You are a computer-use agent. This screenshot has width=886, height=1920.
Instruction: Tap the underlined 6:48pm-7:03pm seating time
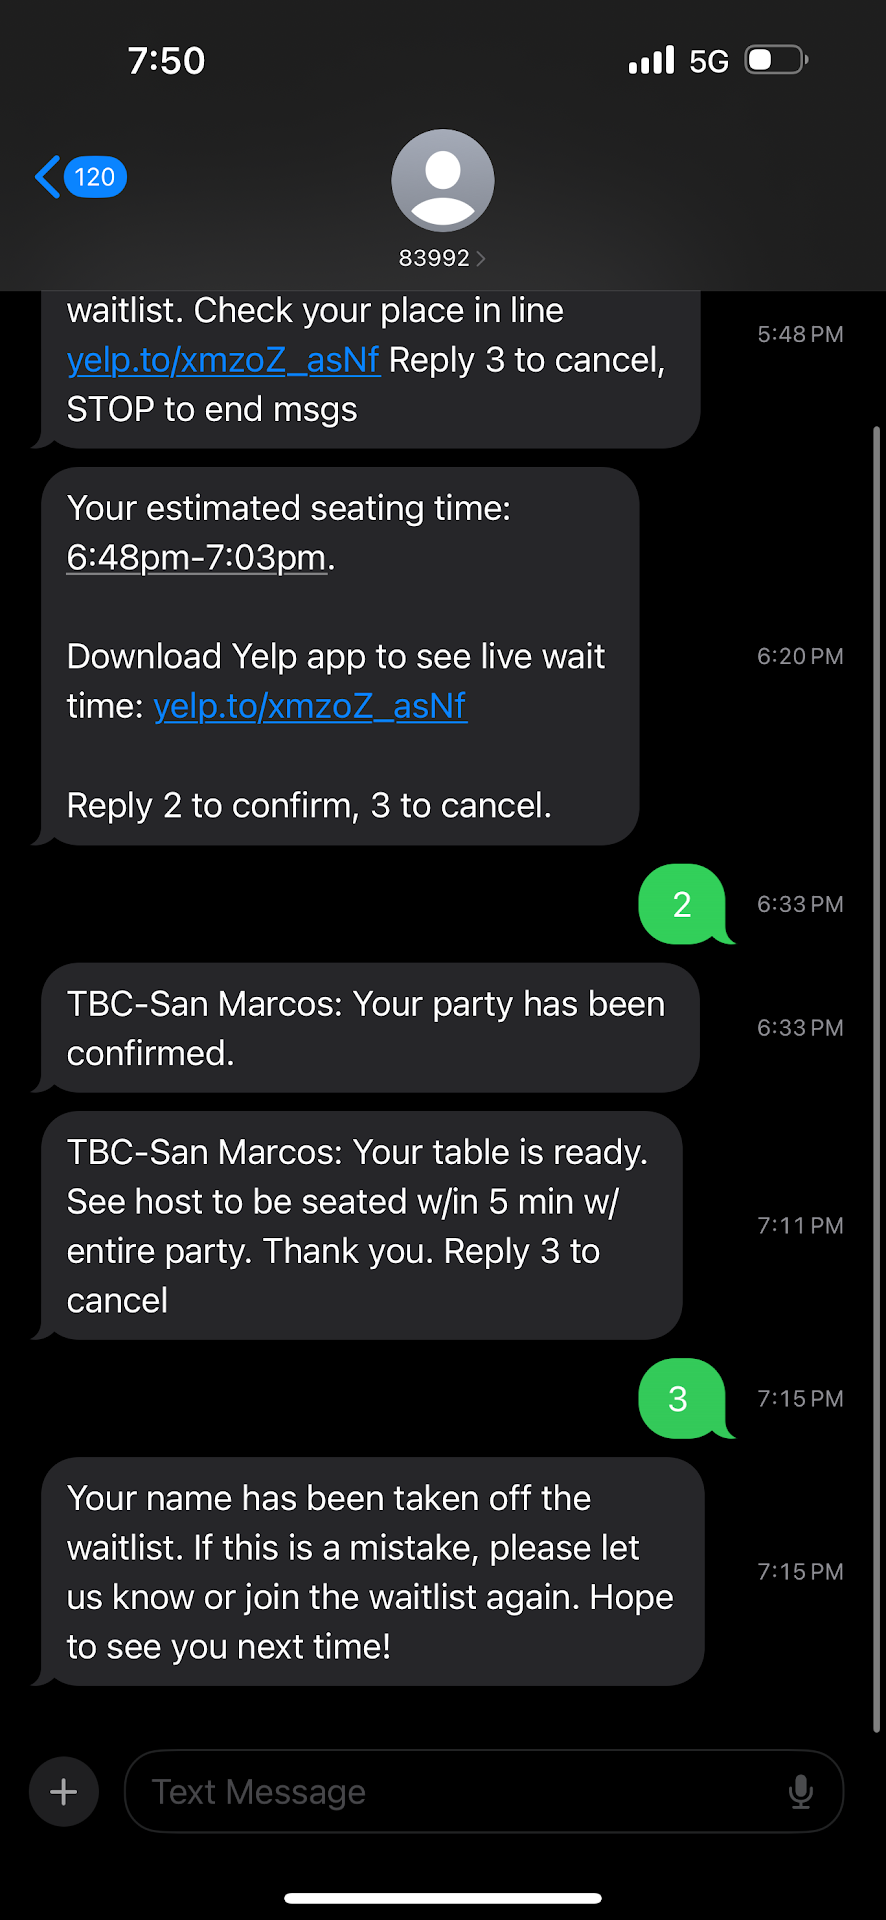[197, 557]
